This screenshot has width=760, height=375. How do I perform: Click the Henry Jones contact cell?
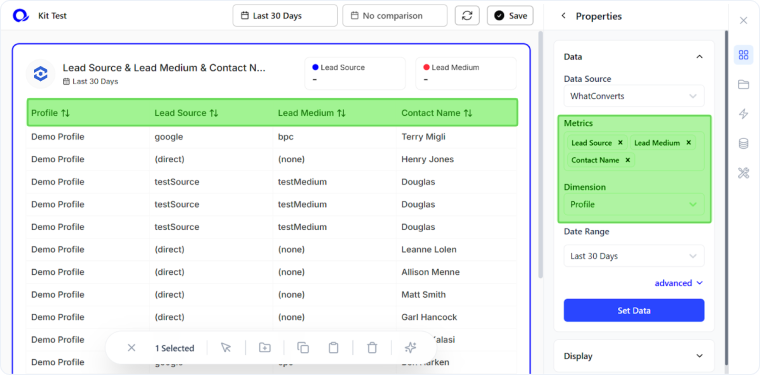pos(428,159)
